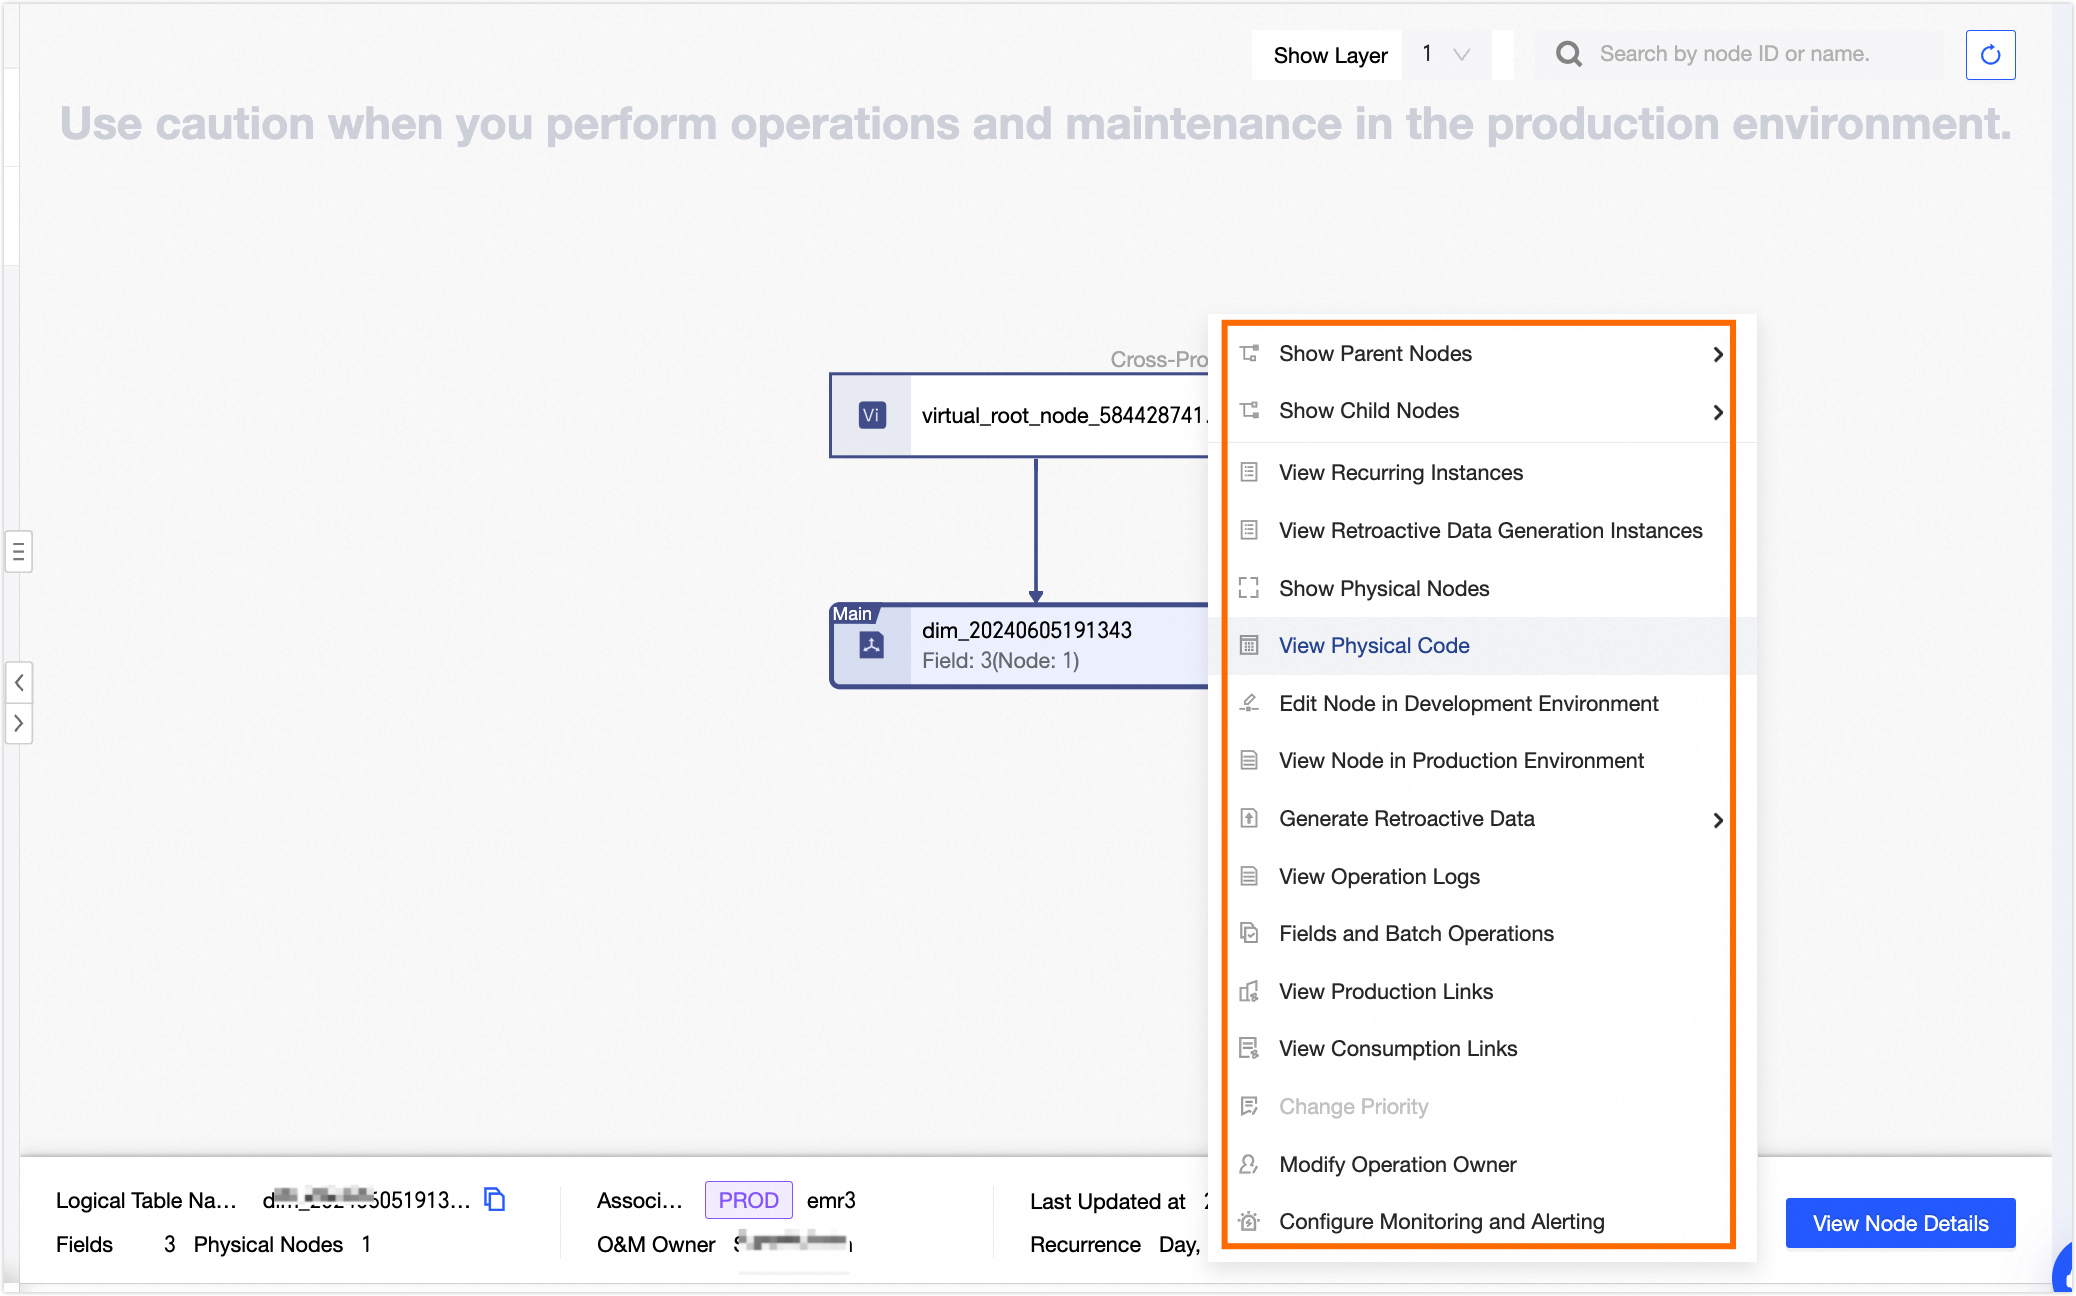The height and width of the screenshot is (1296, 2076).
Task: Expand Generate Retroactive Data submenu arrow
Action: (x=1717, y=819)
